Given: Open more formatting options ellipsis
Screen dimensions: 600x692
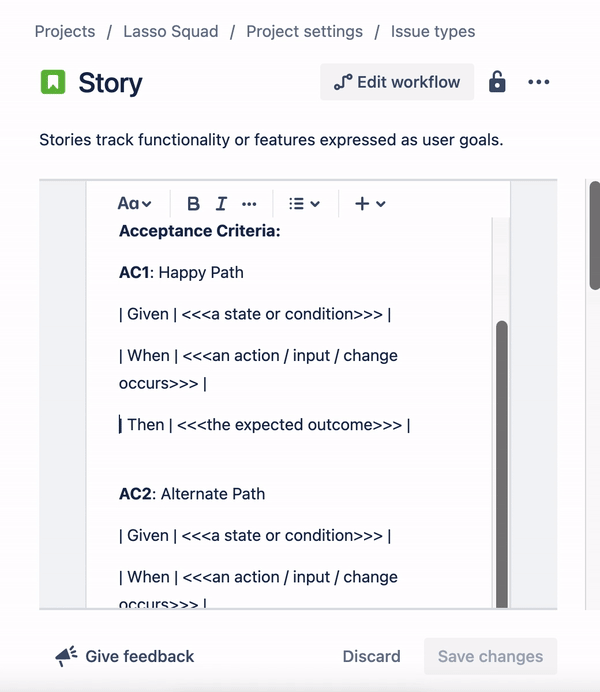Looking at the screenshot, I should tap(249, 204).
